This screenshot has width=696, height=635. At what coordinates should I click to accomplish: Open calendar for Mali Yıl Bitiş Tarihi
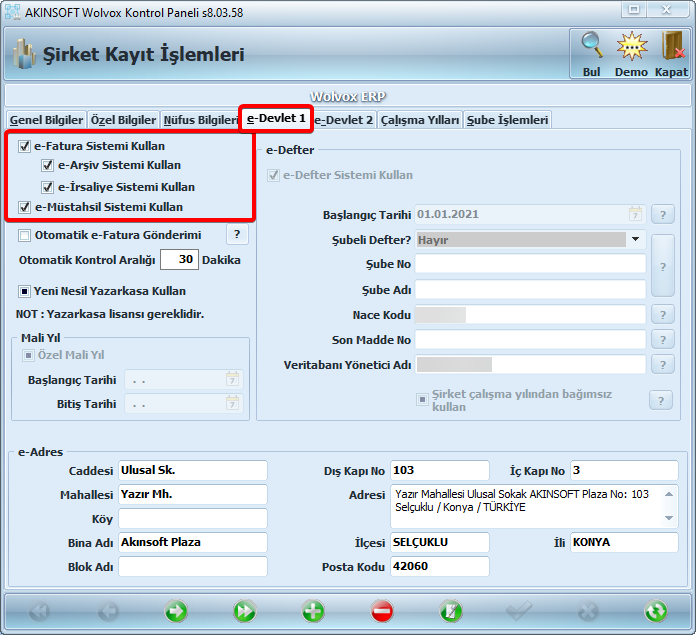232,404
